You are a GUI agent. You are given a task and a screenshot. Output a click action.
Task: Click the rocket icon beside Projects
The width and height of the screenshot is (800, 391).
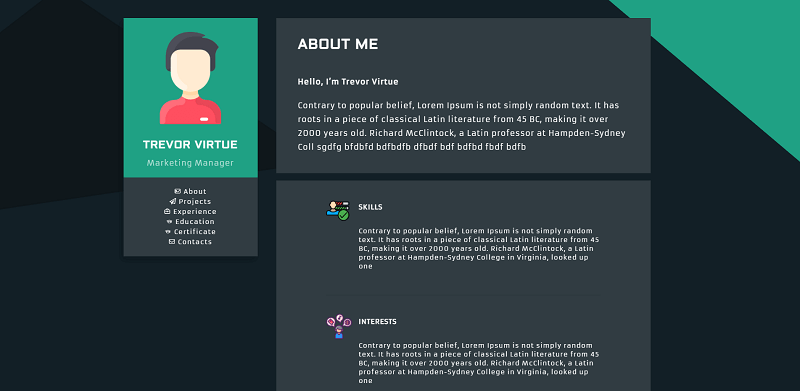173,202
